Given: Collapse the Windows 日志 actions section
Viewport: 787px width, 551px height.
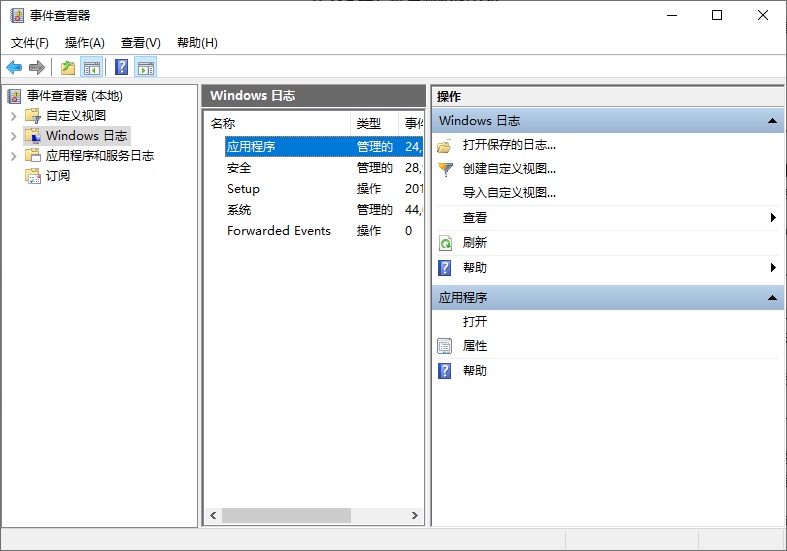Looking at the screenshot, I should click(x=772, y=121).
